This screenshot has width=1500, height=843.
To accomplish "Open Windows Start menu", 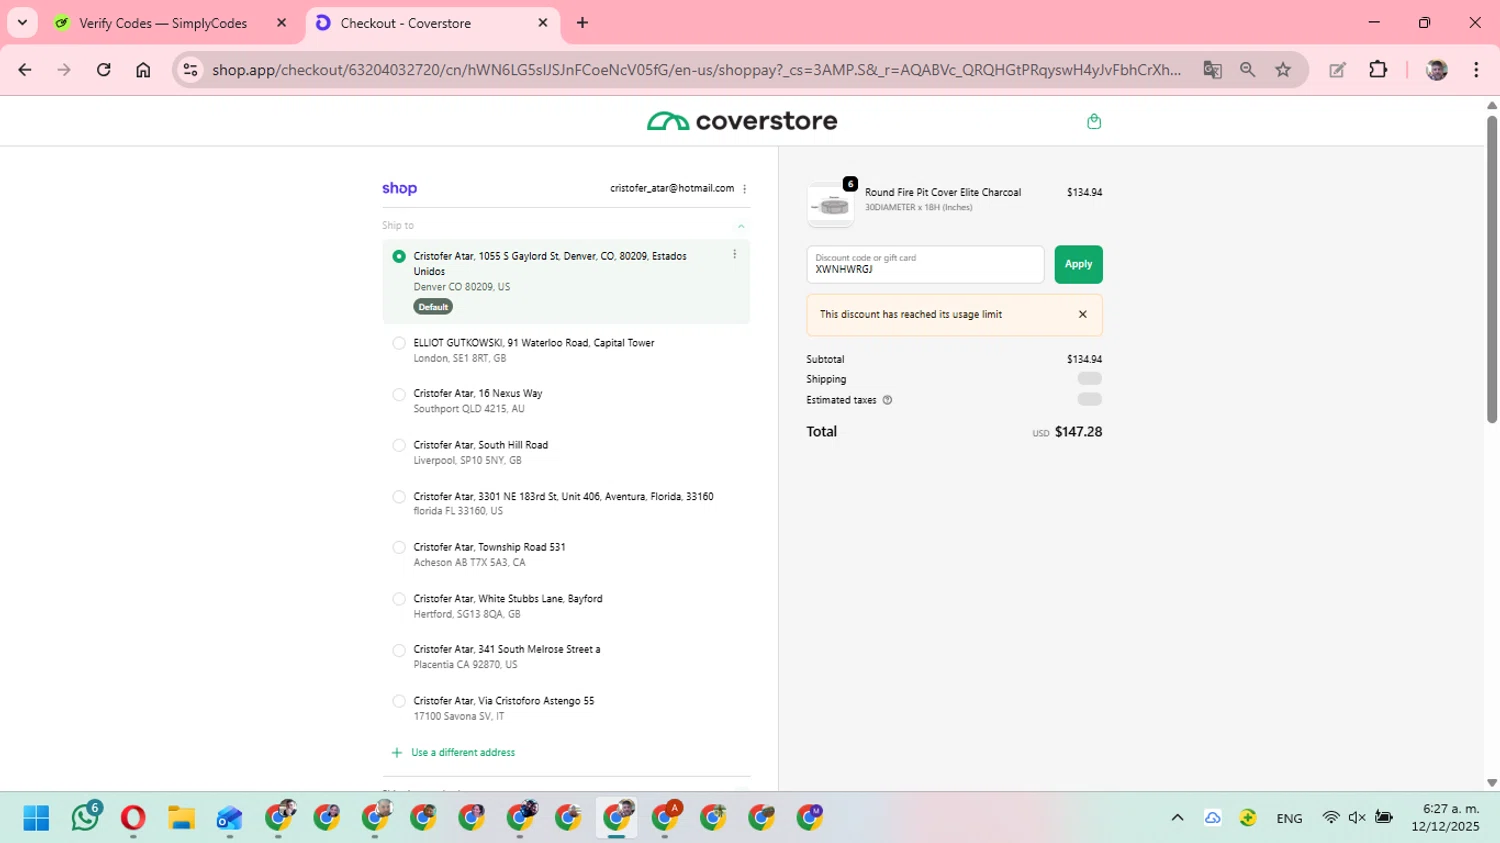I will click(x=36, y=818).
